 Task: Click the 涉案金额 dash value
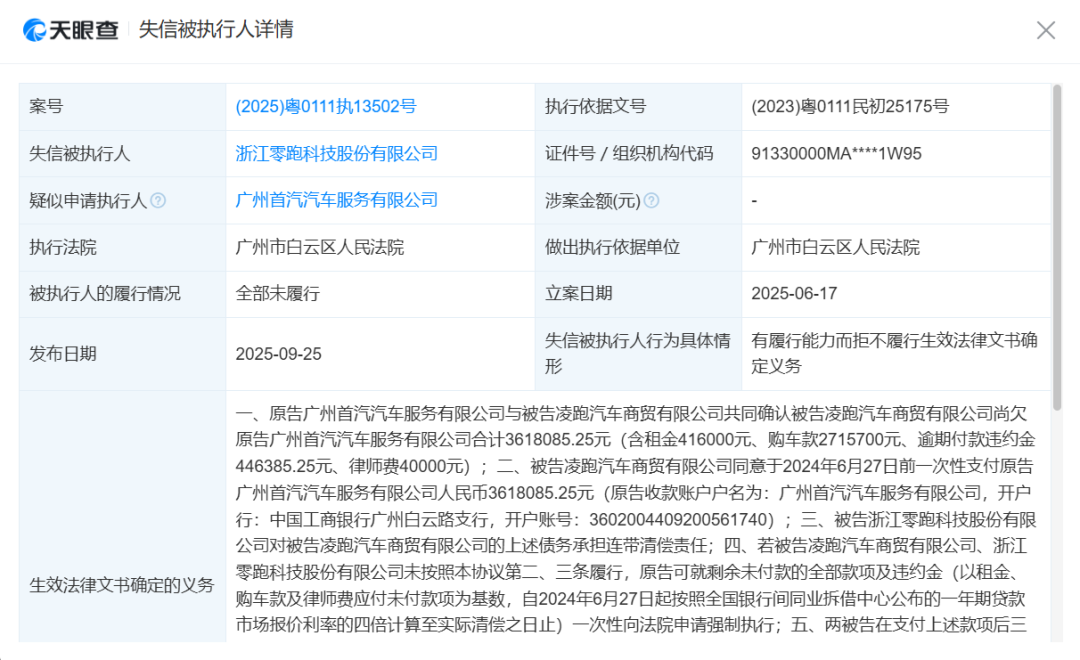tap(750, 200)
